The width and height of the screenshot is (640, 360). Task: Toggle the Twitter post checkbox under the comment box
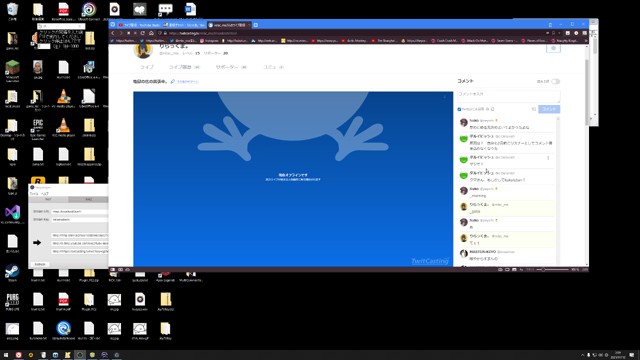point(459,109)
